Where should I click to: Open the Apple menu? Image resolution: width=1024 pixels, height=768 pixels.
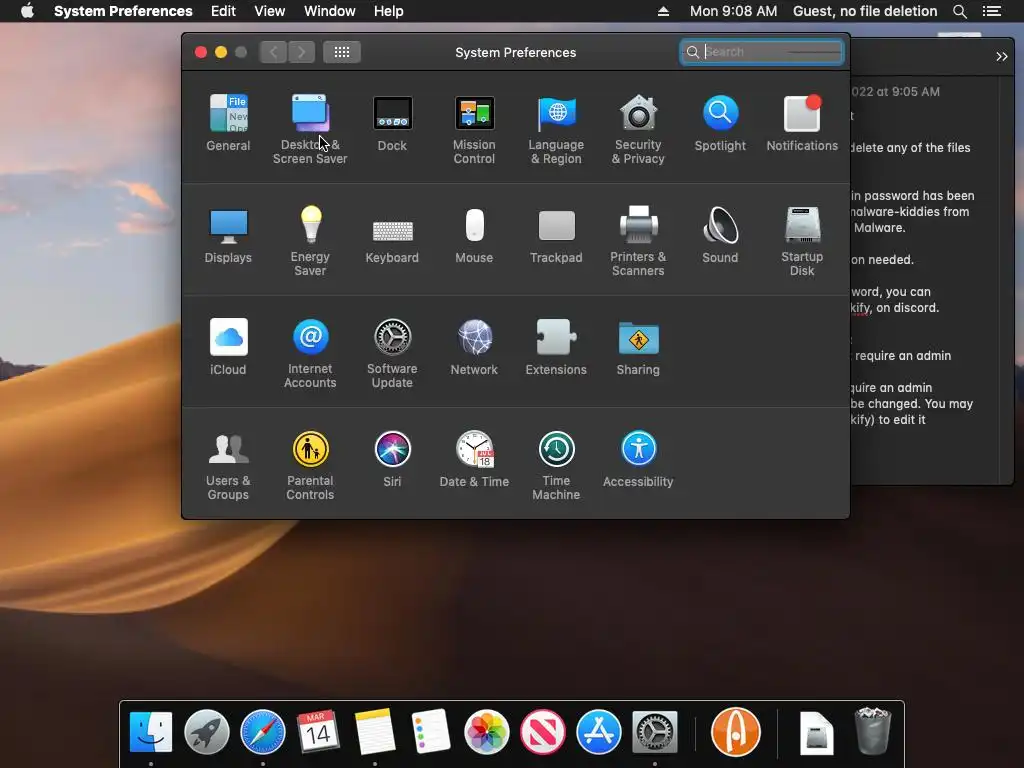tap(27, 11)
